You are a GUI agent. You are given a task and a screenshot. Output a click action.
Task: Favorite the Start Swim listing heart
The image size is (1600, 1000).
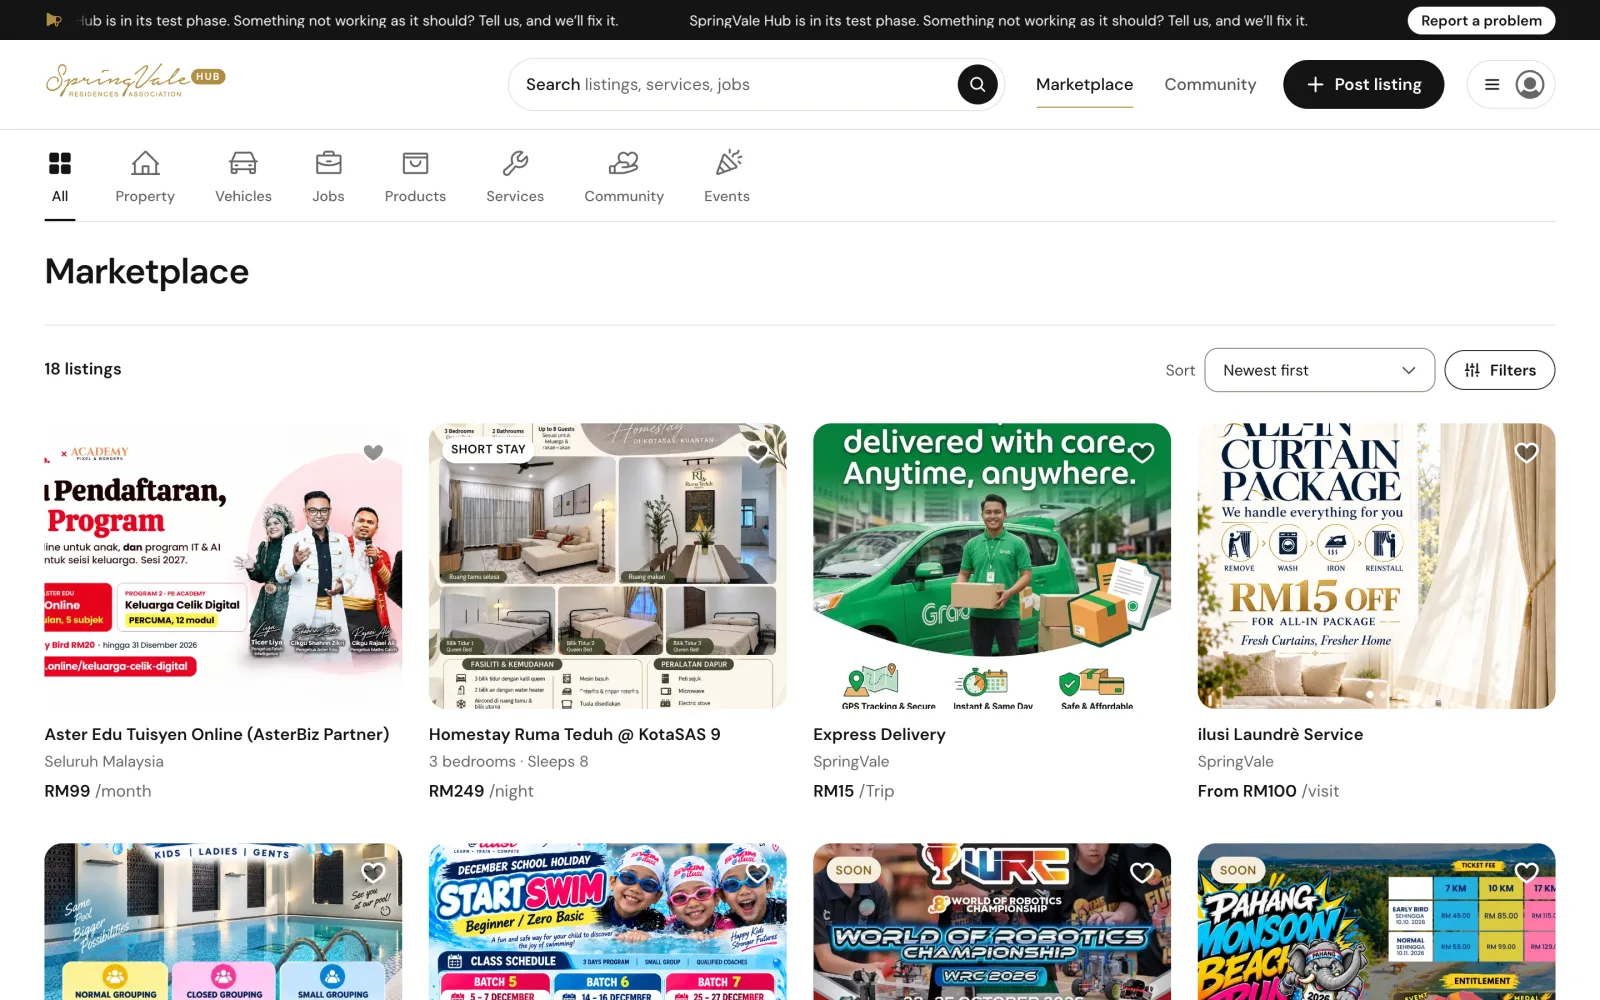point(758,872)
